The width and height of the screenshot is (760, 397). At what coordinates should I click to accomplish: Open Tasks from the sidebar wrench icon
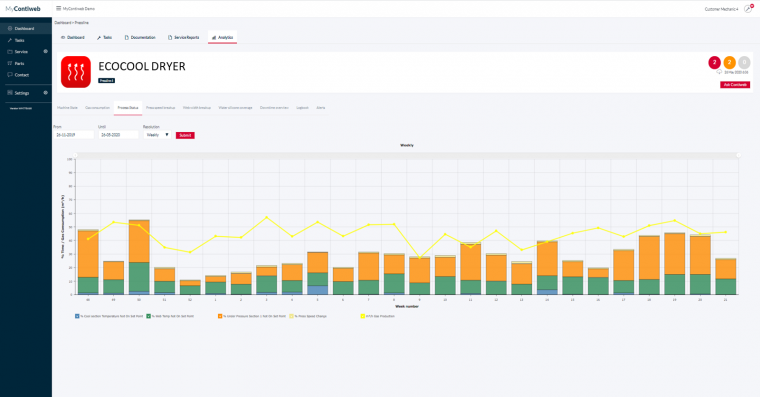10,40
